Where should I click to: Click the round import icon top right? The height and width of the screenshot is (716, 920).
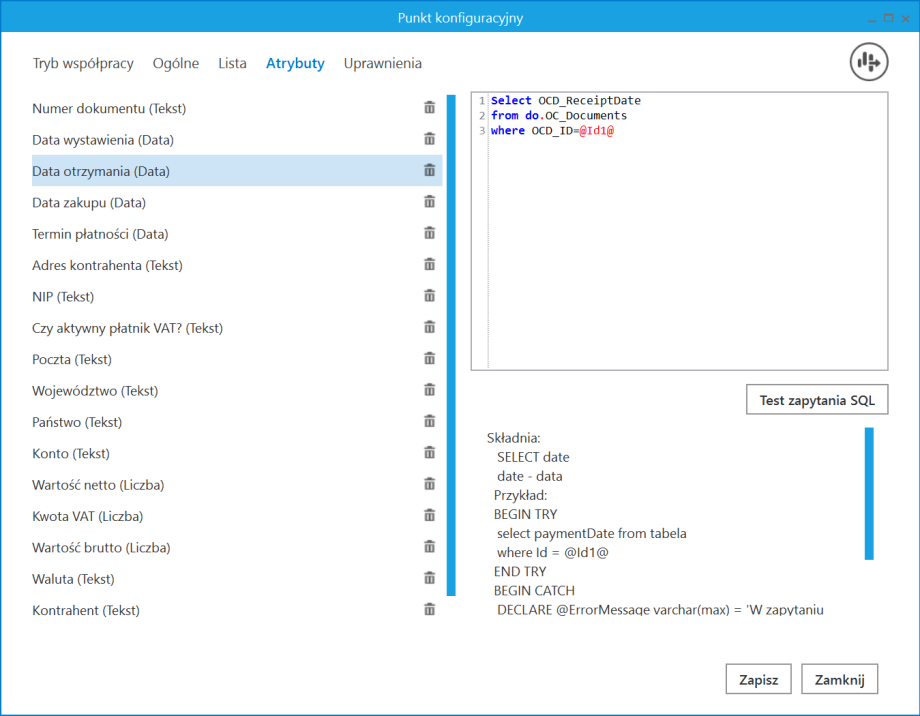[x=868, y=62]
